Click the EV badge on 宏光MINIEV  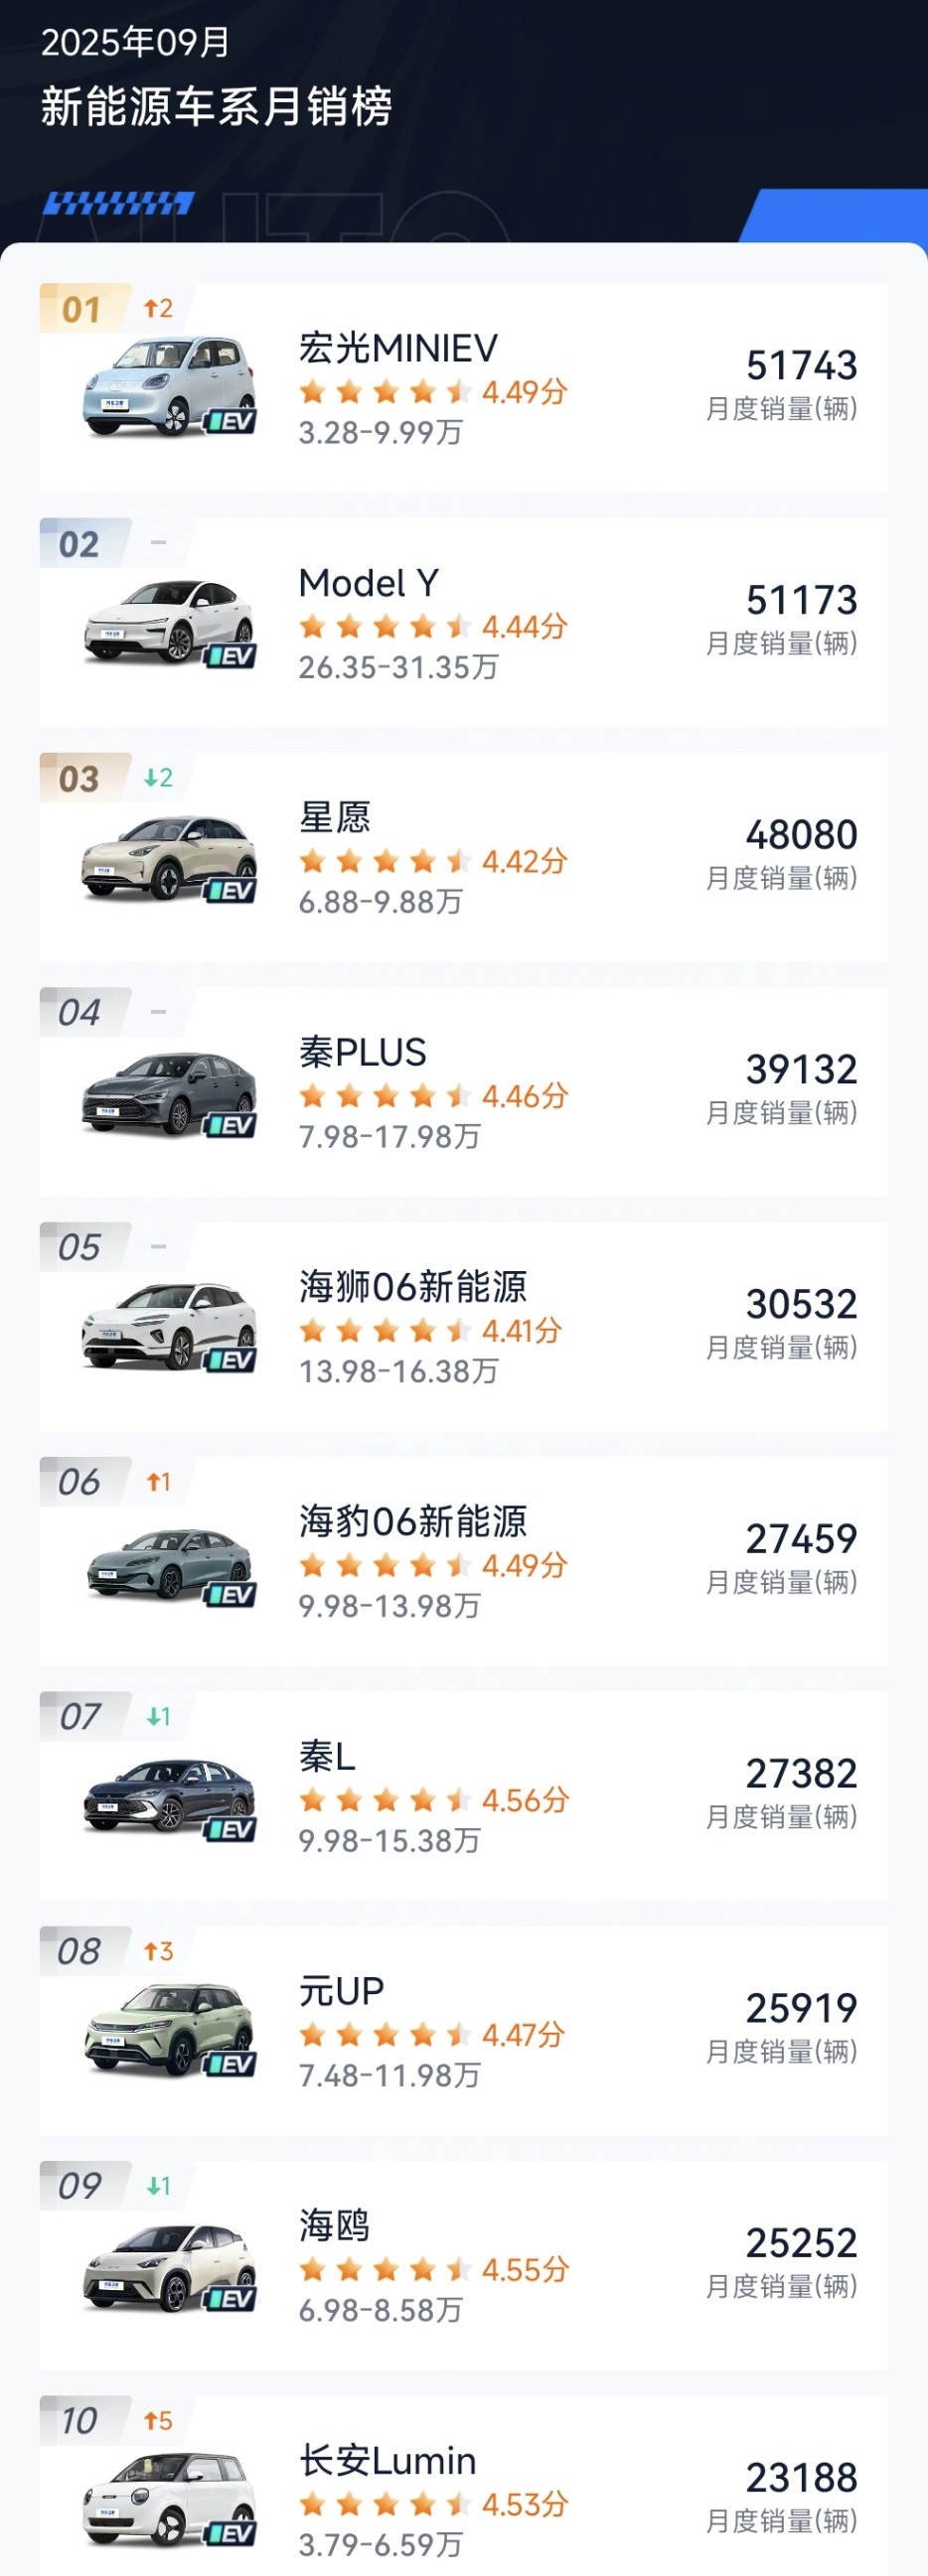click(x=231, y=422)
